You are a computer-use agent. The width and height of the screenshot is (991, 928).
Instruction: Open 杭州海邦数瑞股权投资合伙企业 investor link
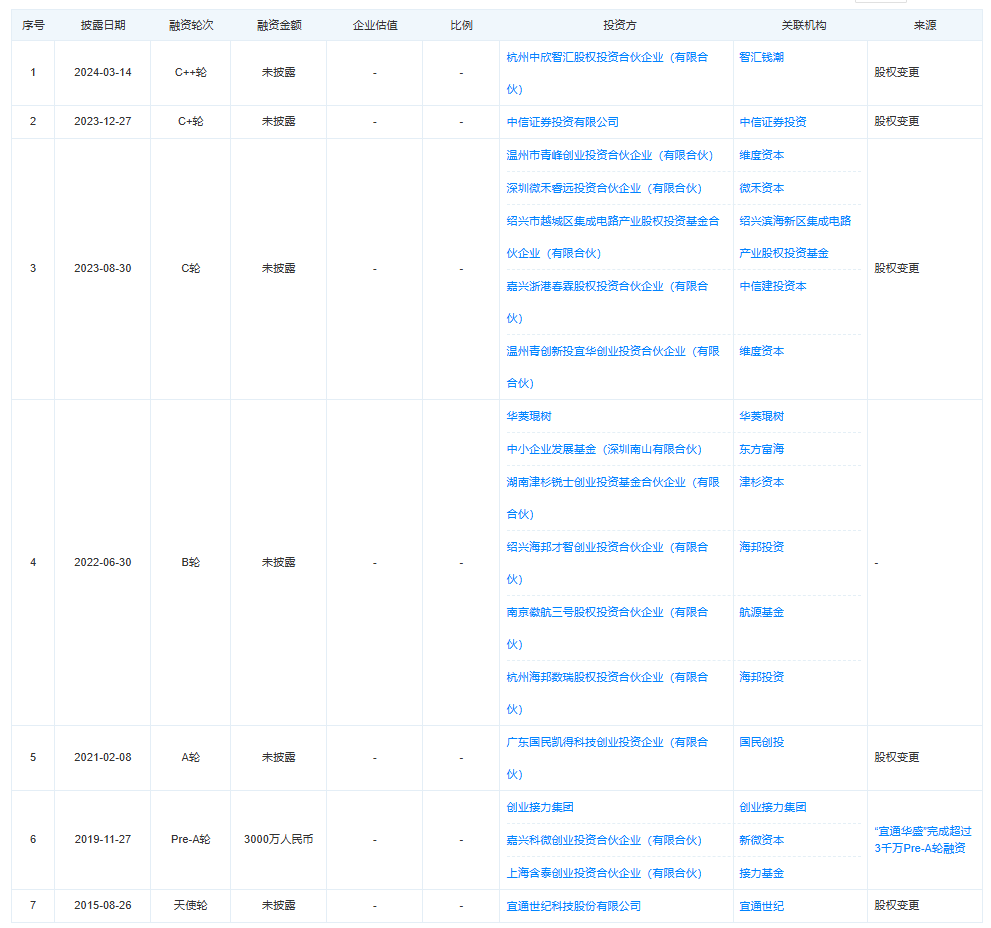click(607, 693)
